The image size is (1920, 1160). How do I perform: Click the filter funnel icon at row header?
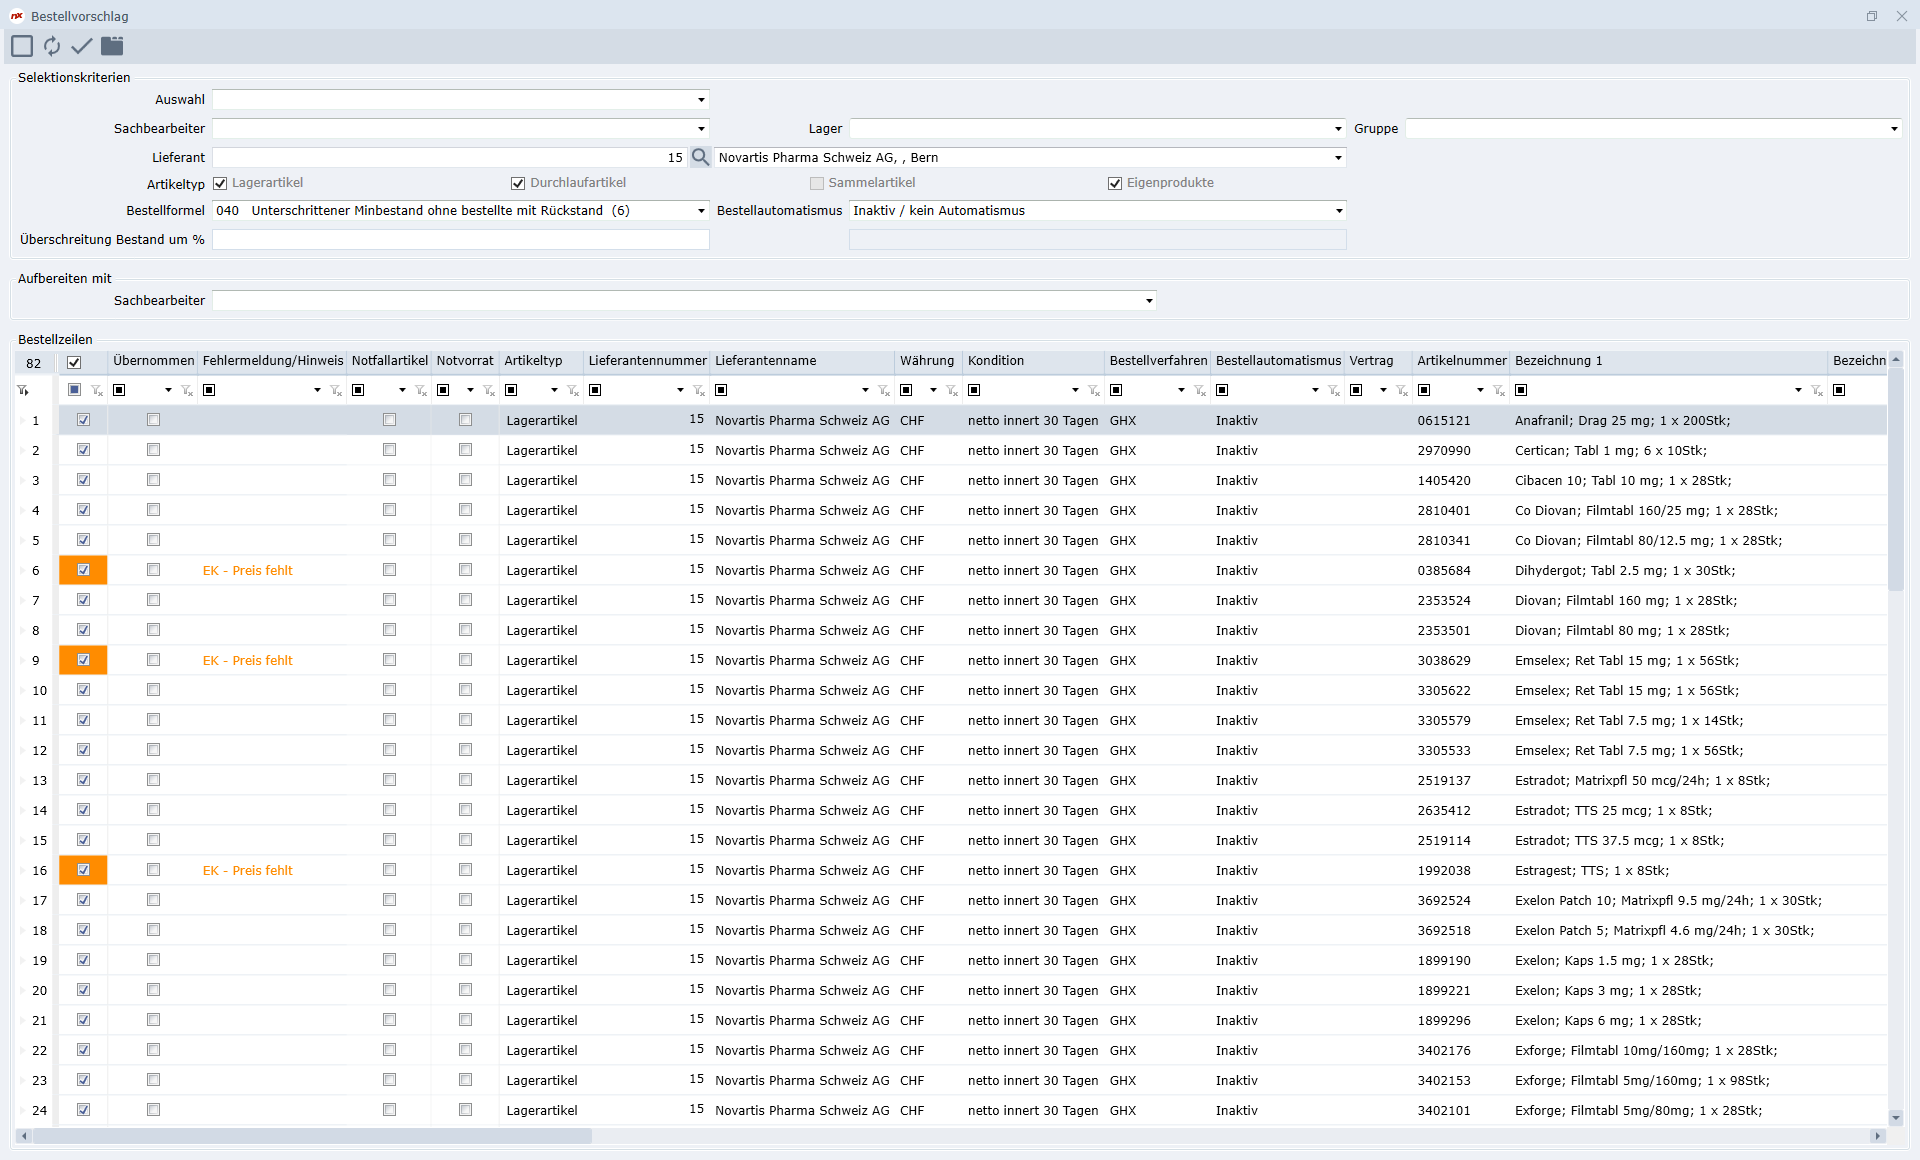coord(23,390)
